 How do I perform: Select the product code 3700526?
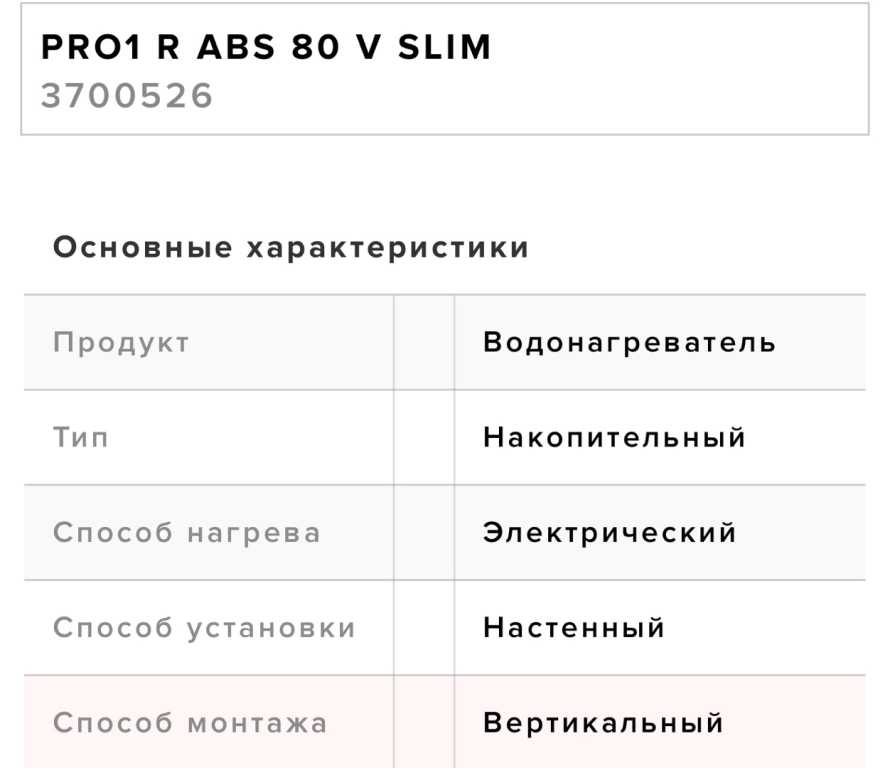(127, 98)
